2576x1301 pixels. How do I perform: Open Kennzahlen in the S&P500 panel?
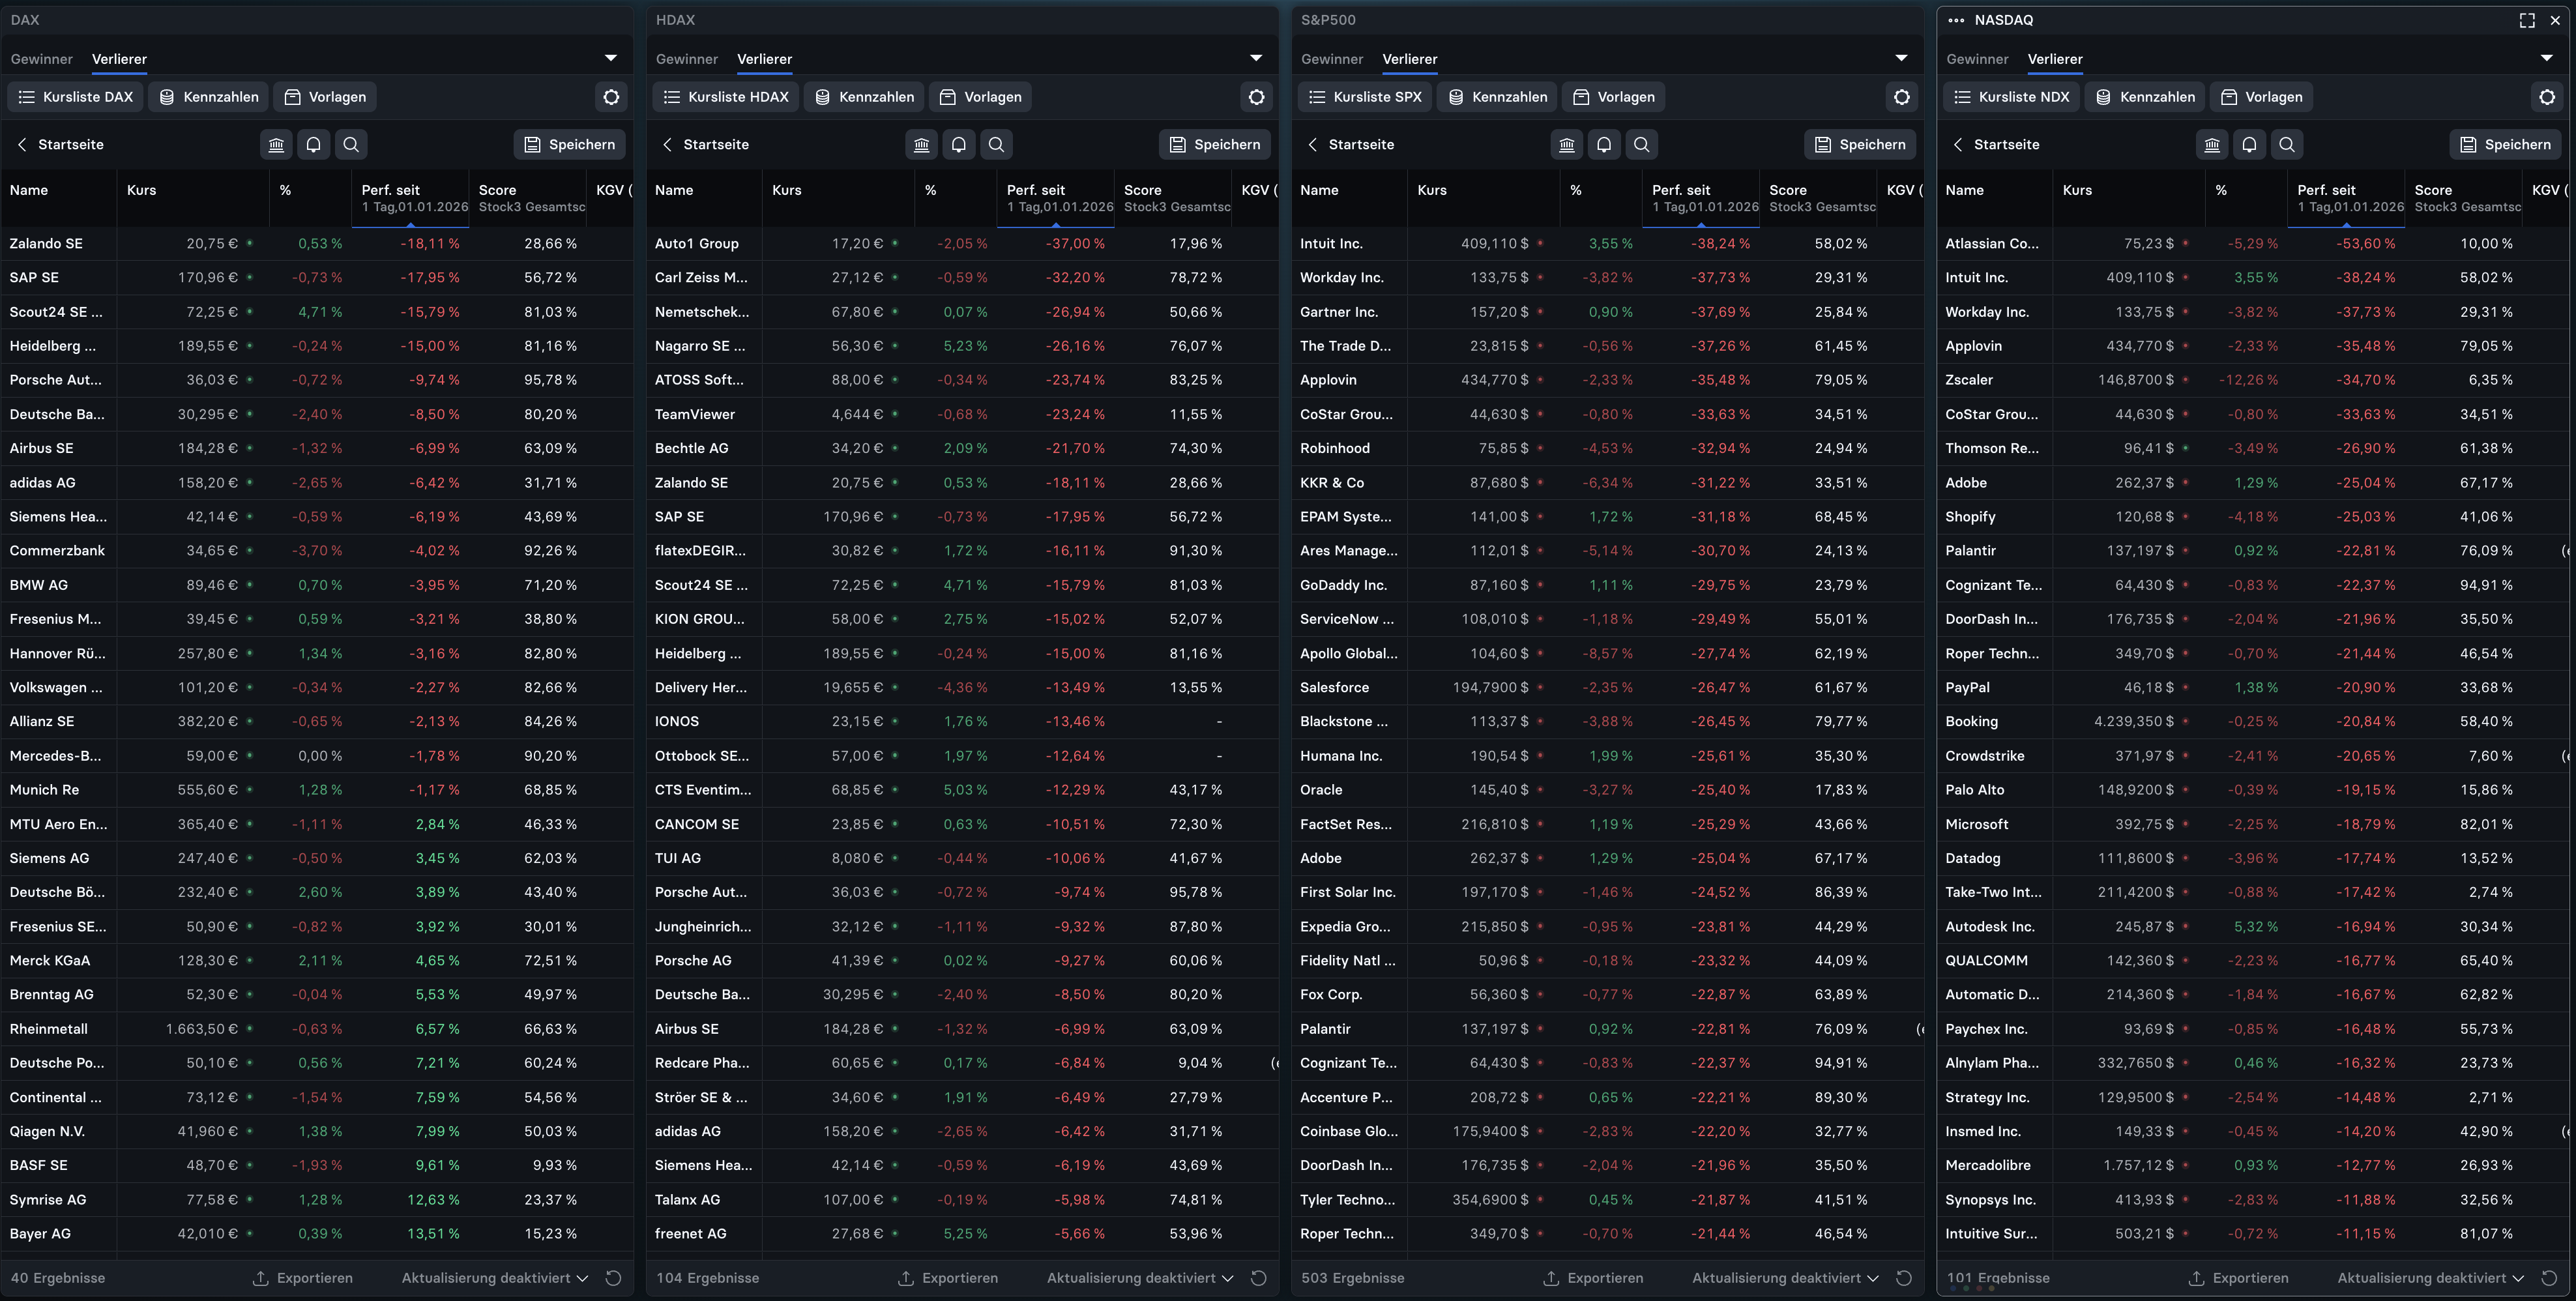click(1497, 97)
